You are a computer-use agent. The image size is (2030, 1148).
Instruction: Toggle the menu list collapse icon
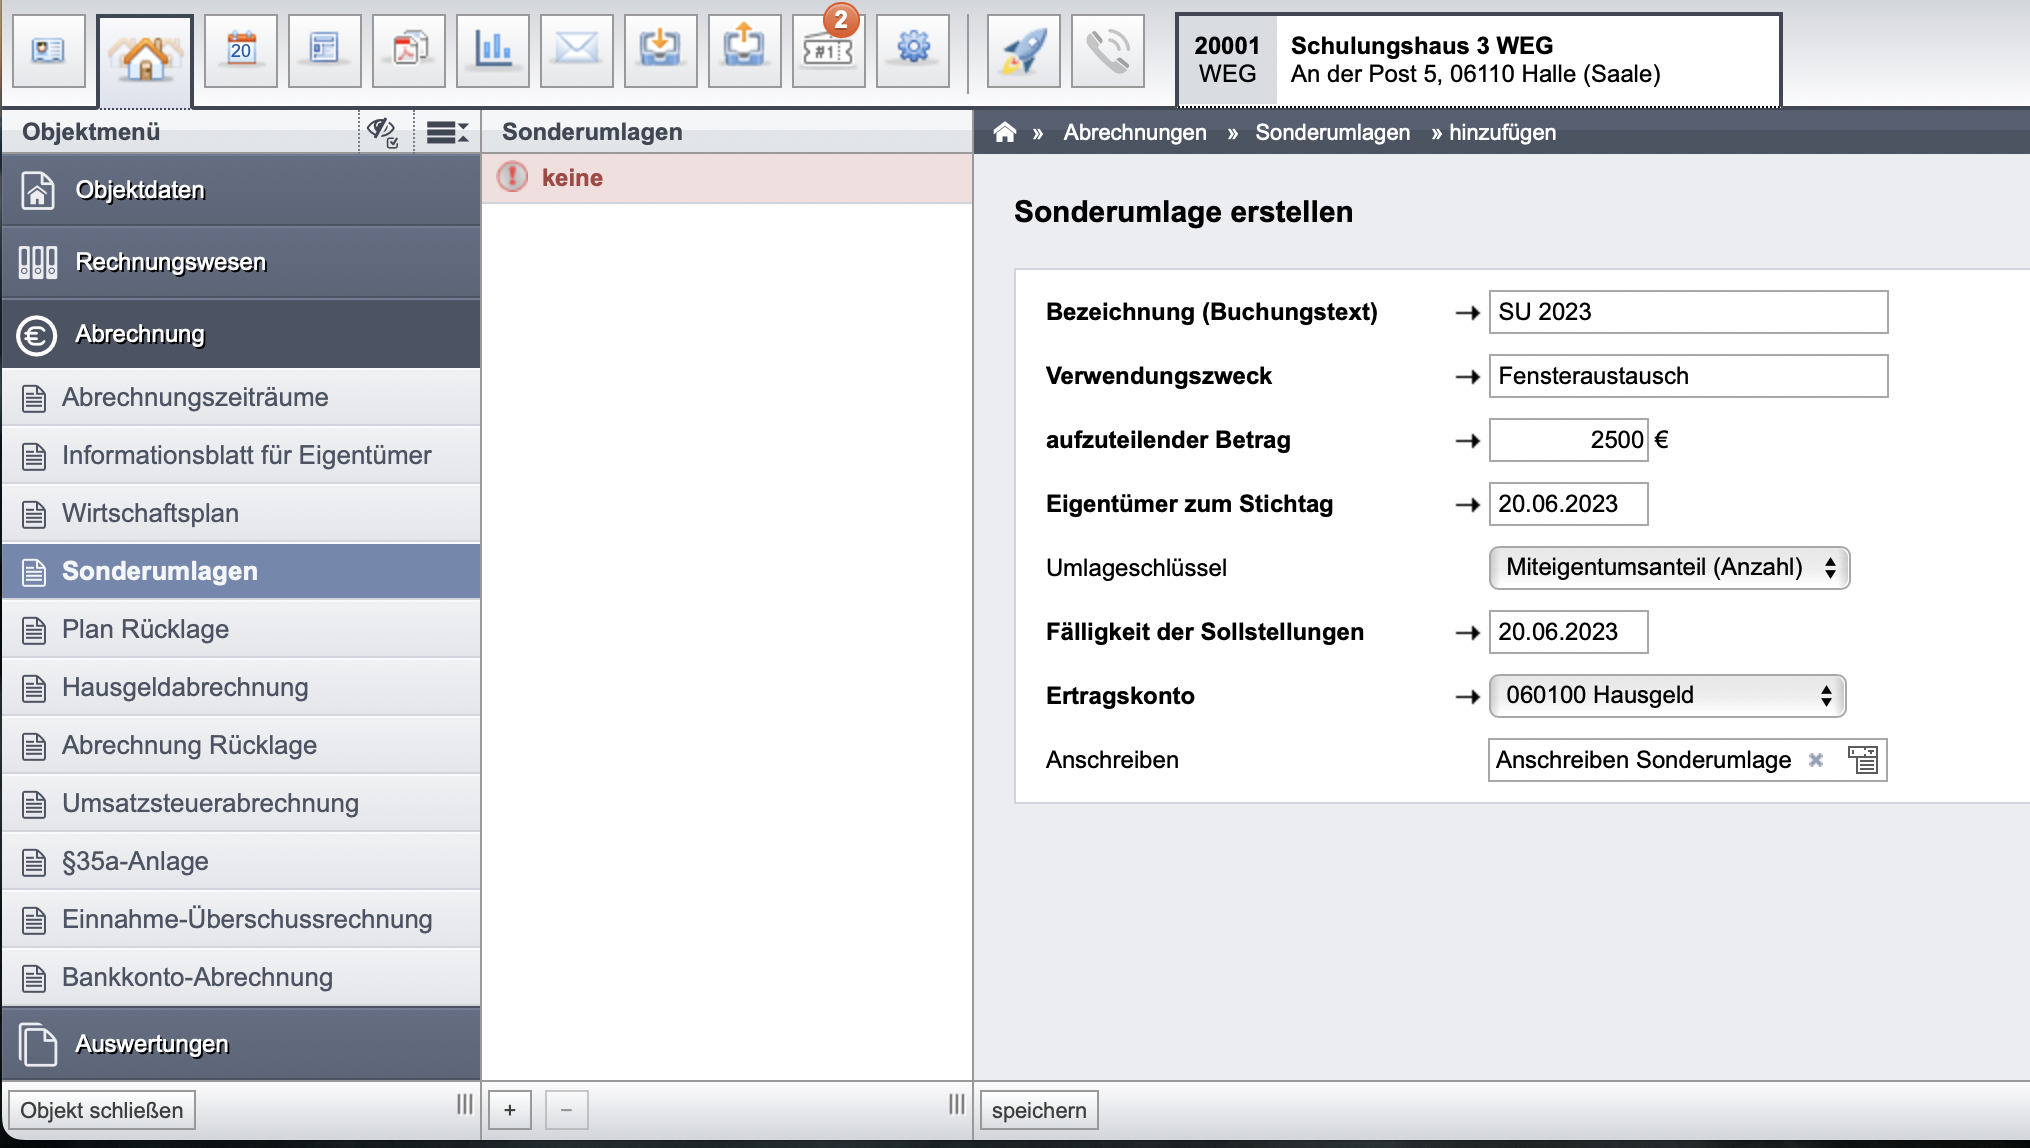[447, 132]
